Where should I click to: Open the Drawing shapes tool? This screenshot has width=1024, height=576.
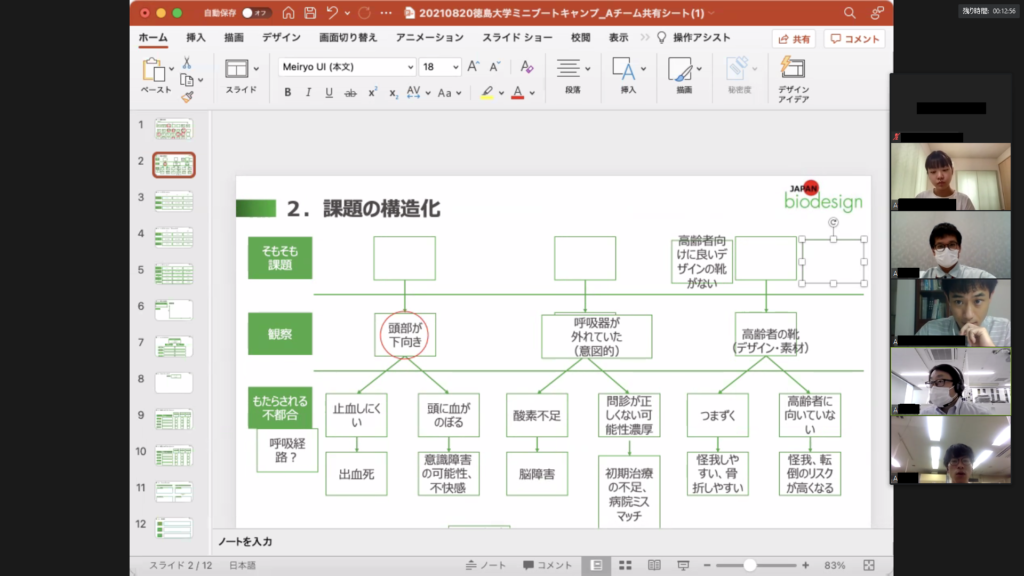pos(680,69)
